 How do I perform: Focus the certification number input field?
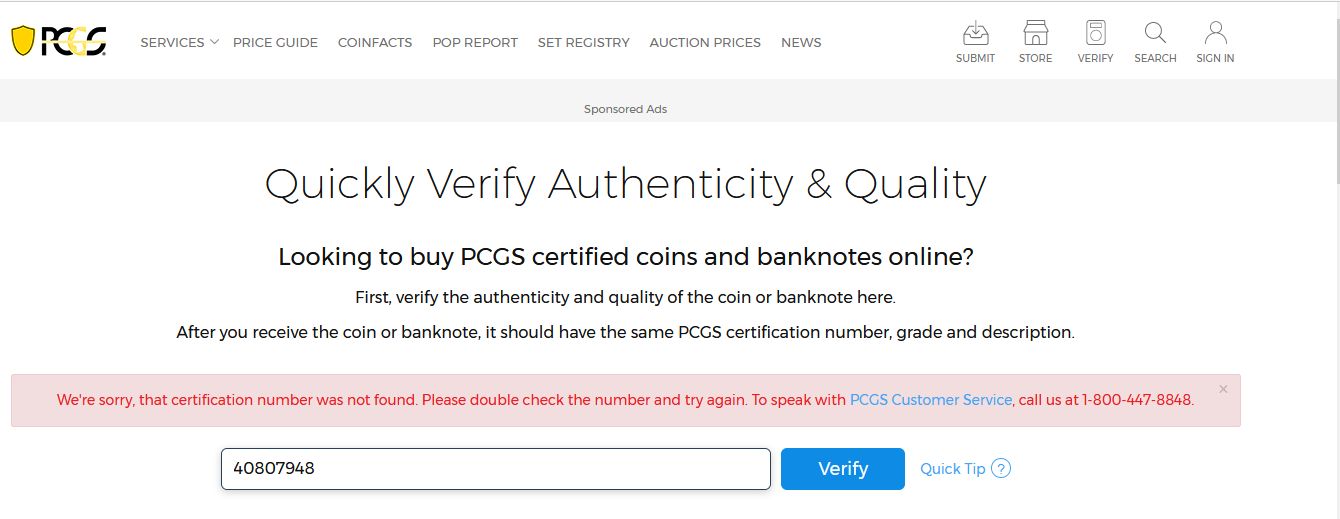495,469
